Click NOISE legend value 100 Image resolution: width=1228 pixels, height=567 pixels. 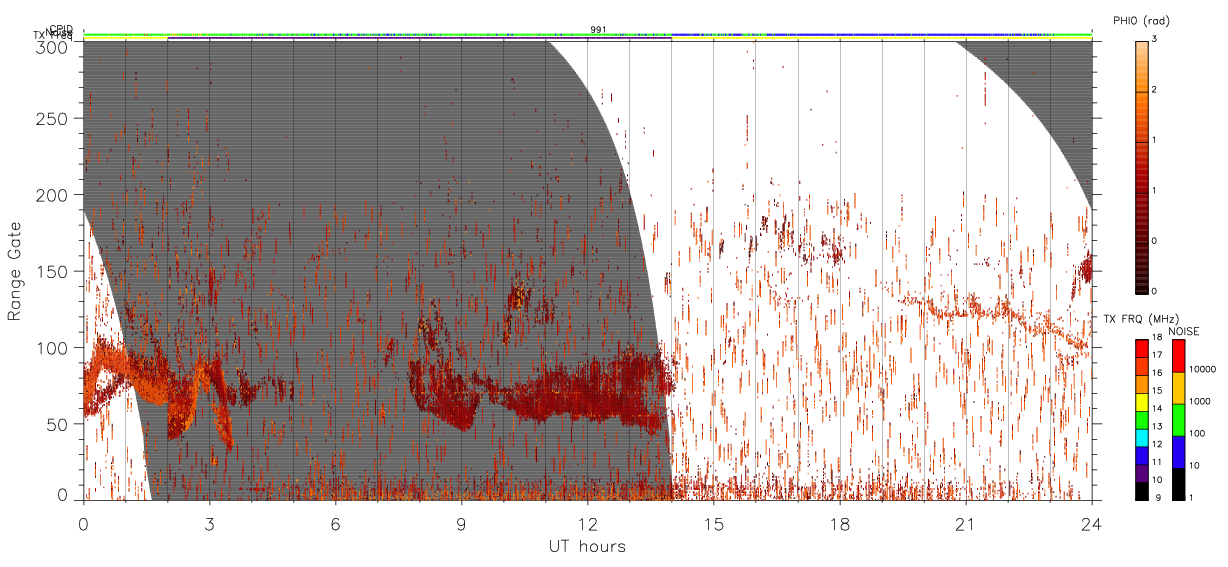click(1198, 433)
